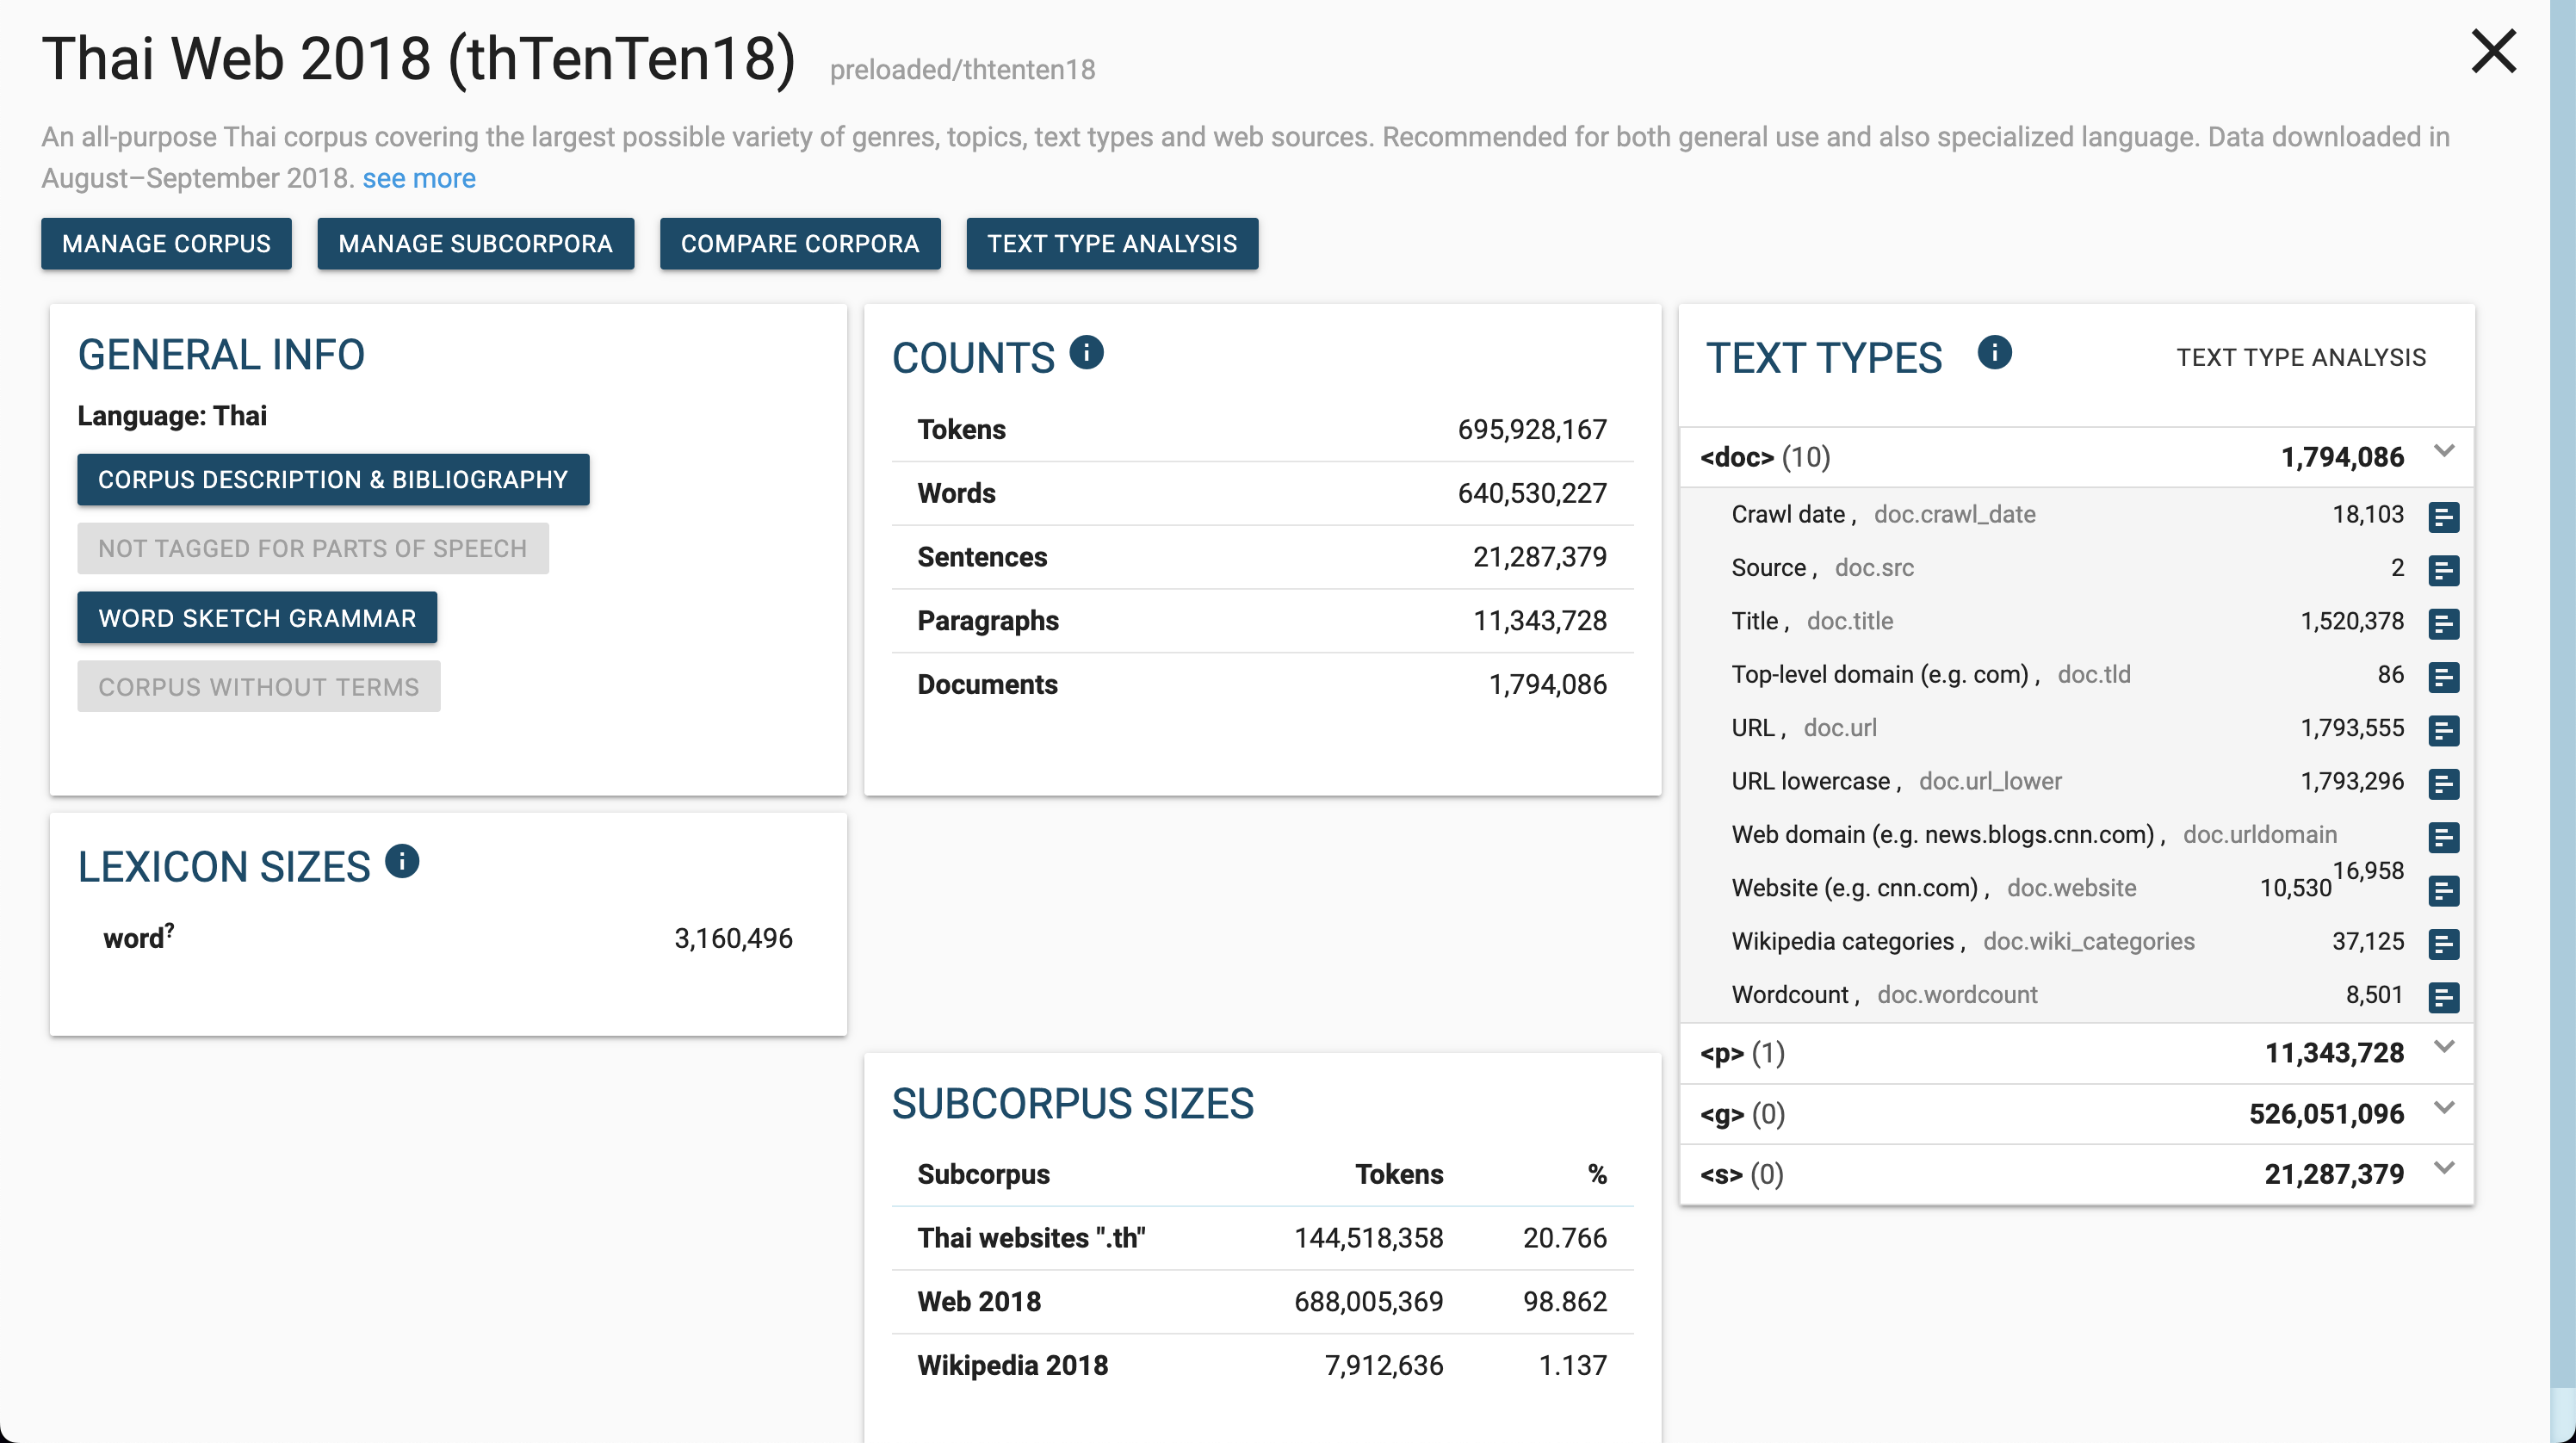This screenshot has height=1443, width=2576.
Task: Click the list icon for URL lowercase
Action: click(2443, 784)
